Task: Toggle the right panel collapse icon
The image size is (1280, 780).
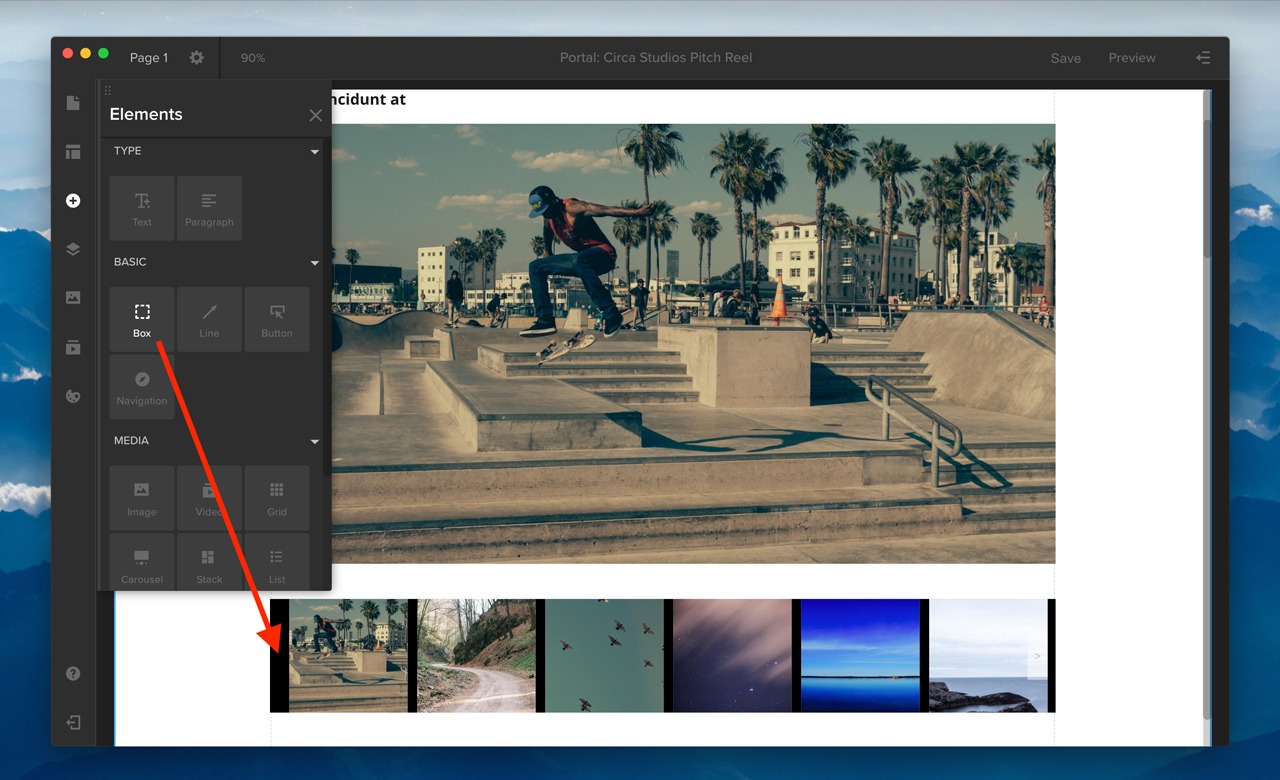Action: [x=1203, y=58]
